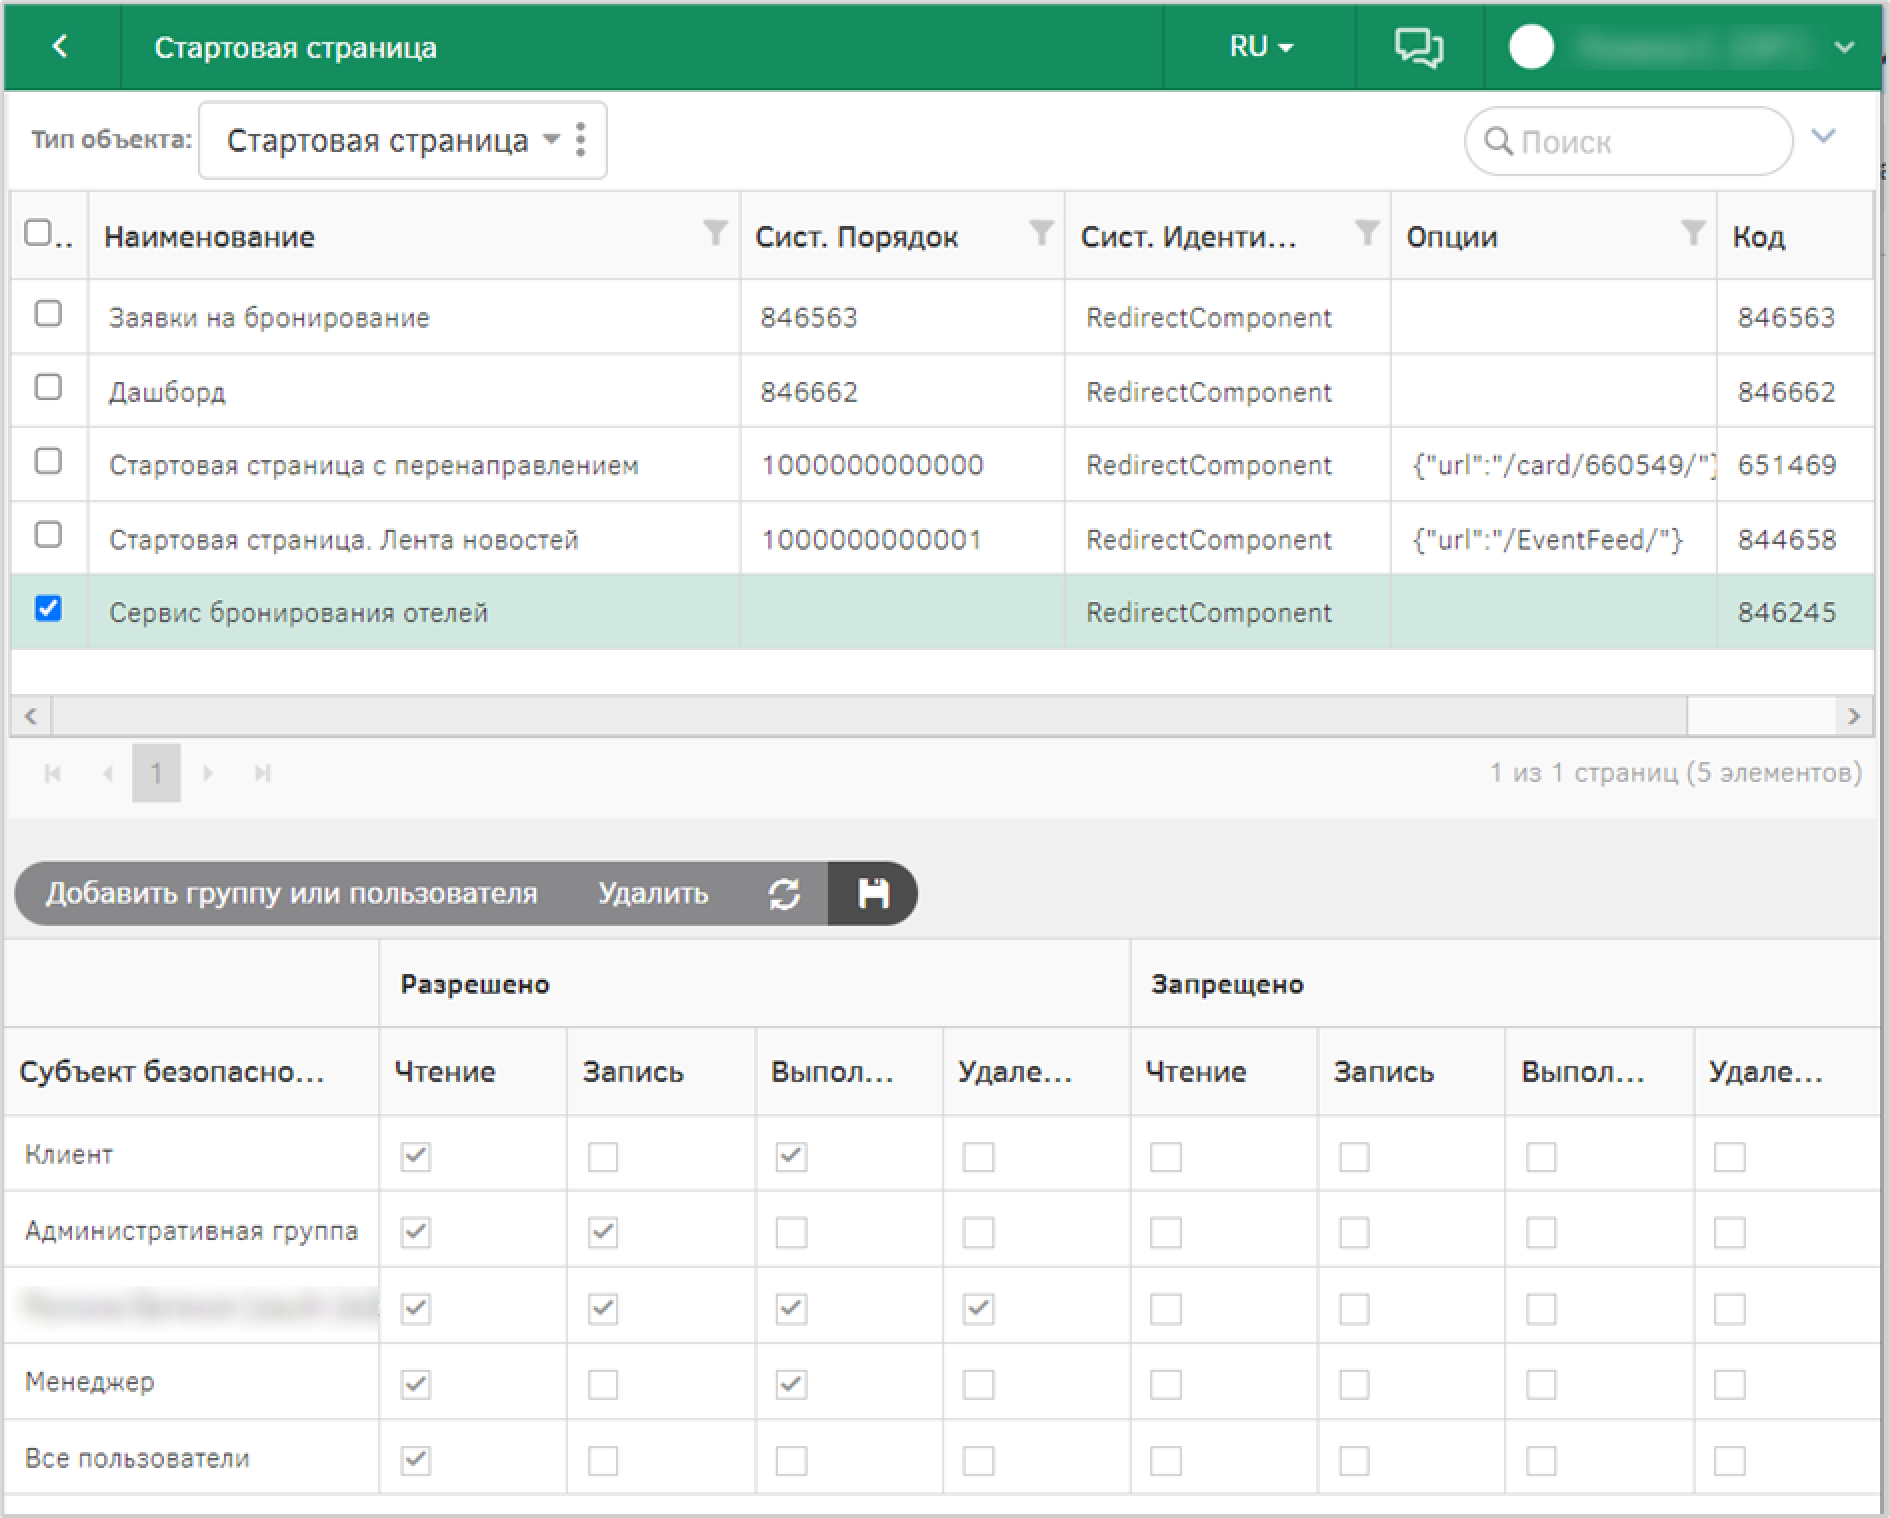Expand the user account menu chevron
Image resolution: width=1890 pixels, height=1518 pixels.
tap(1845, 47)
